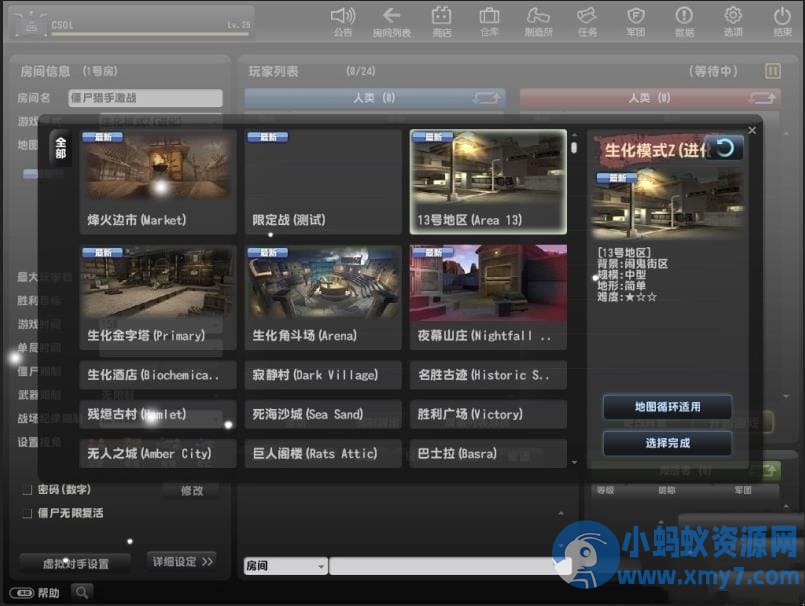Choose the 寂静村 (Dark Village) map
The width and height of the screenshot is (805, 606).
coord(323,375)
